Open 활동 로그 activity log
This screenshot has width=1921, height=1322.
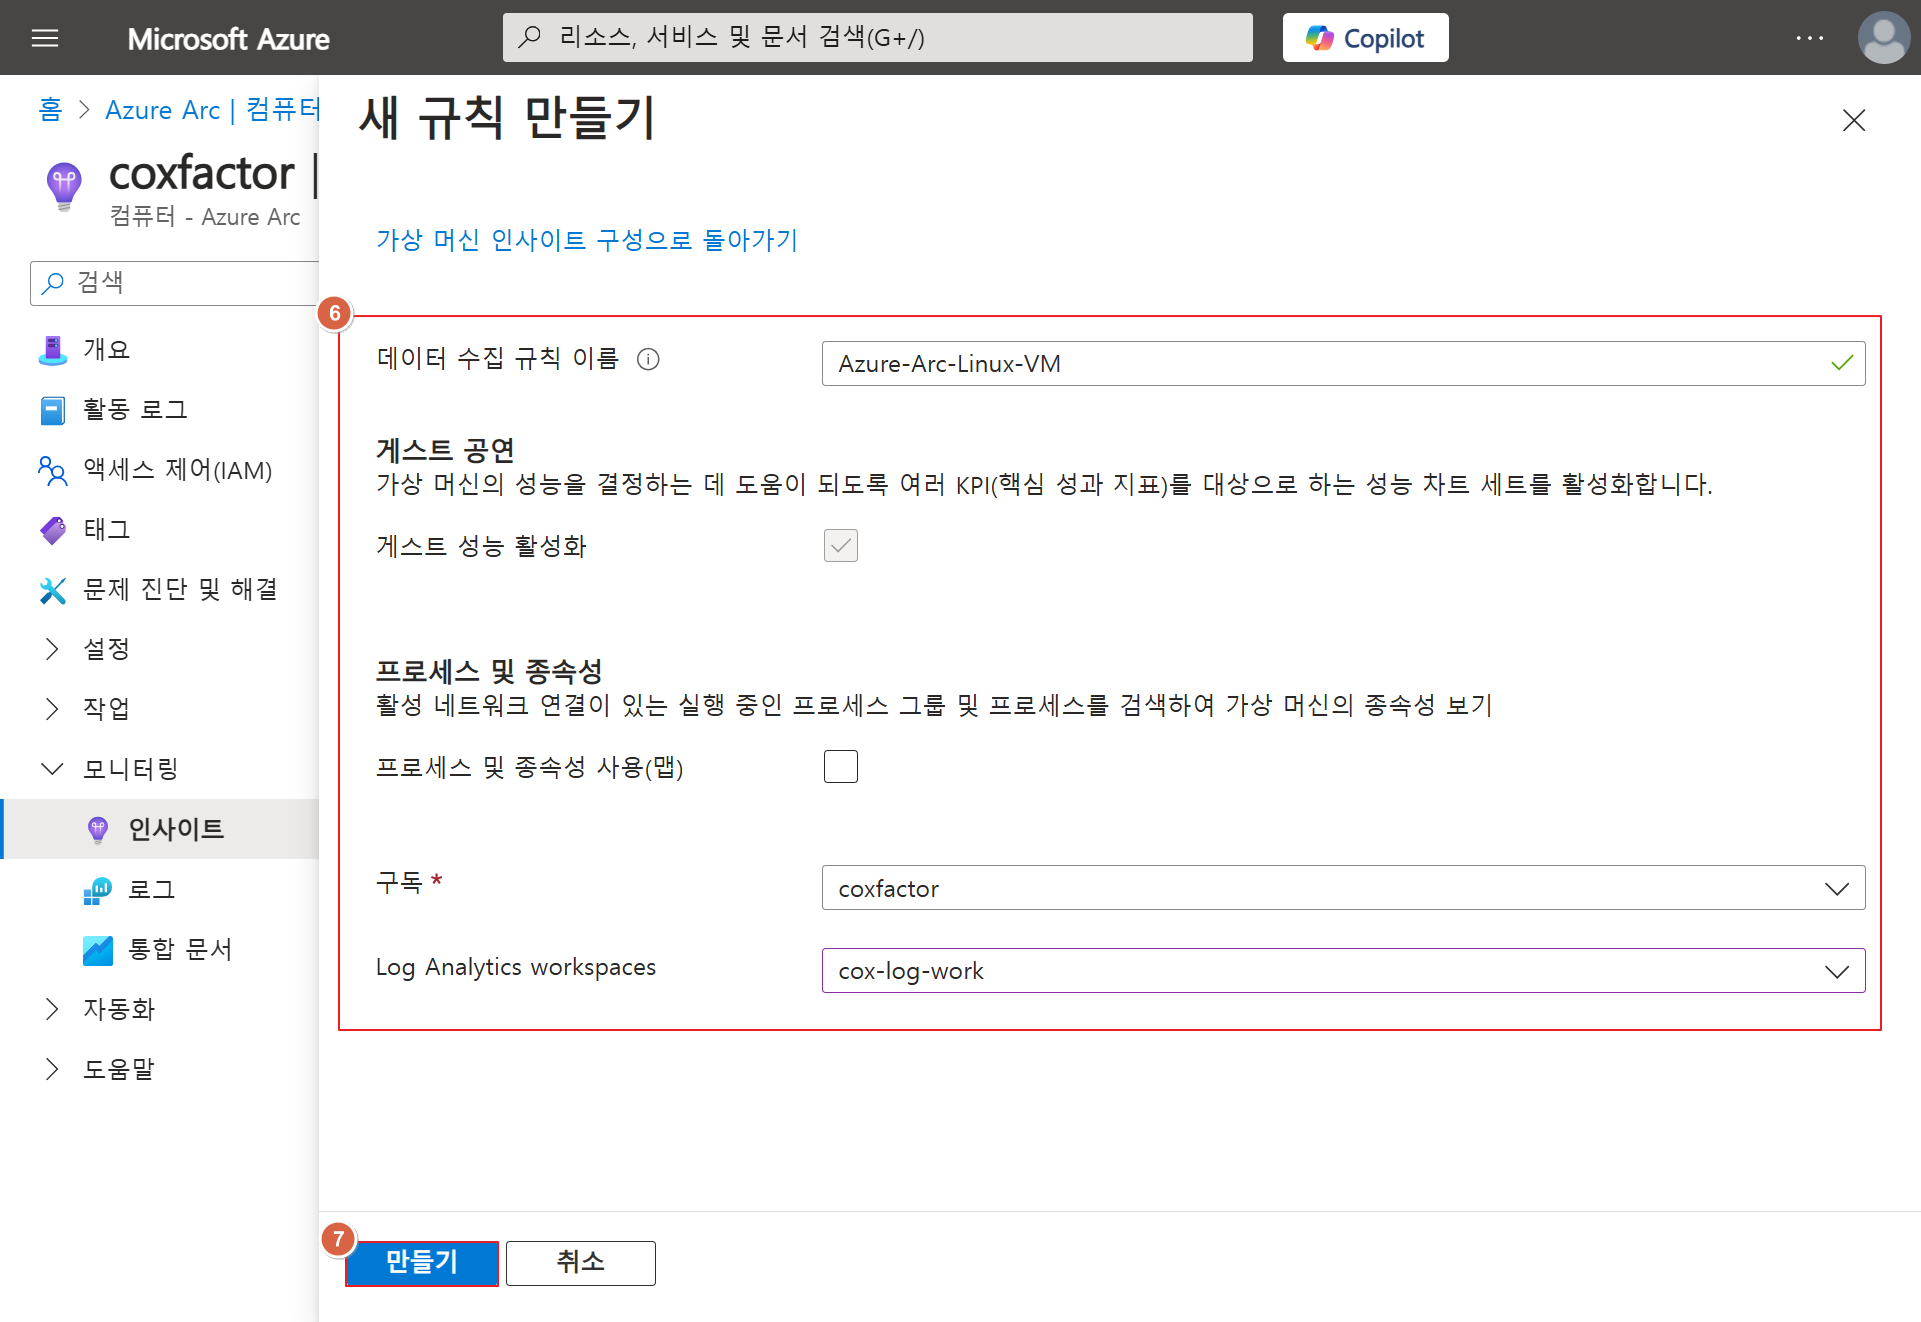click(135, 410)
